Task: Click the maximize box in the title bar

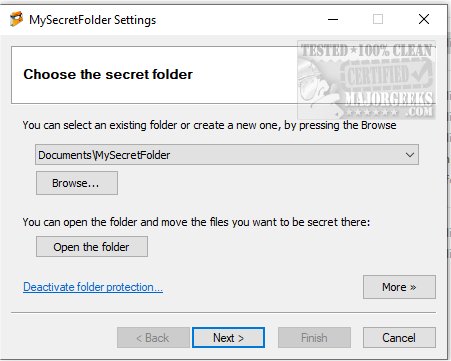Action: [x=378, y=19]
